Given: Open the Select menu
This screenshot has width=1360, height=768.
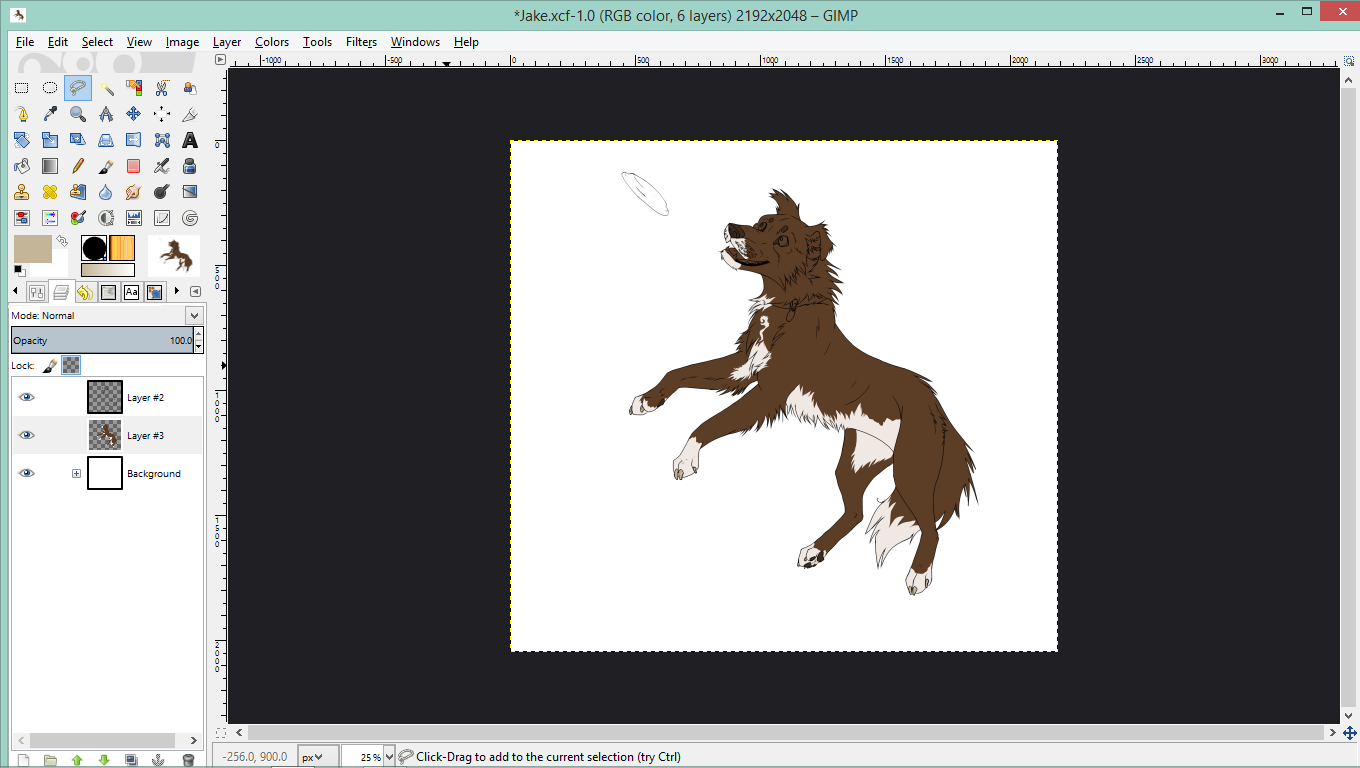Looking at the screenshot, I should pyautogui.click(x=97, y=42).
